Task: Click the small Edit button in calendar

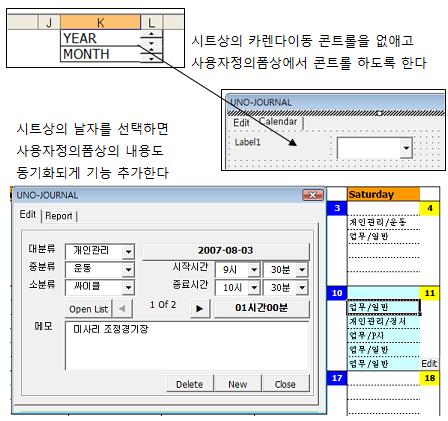Action: pos(429,363)
